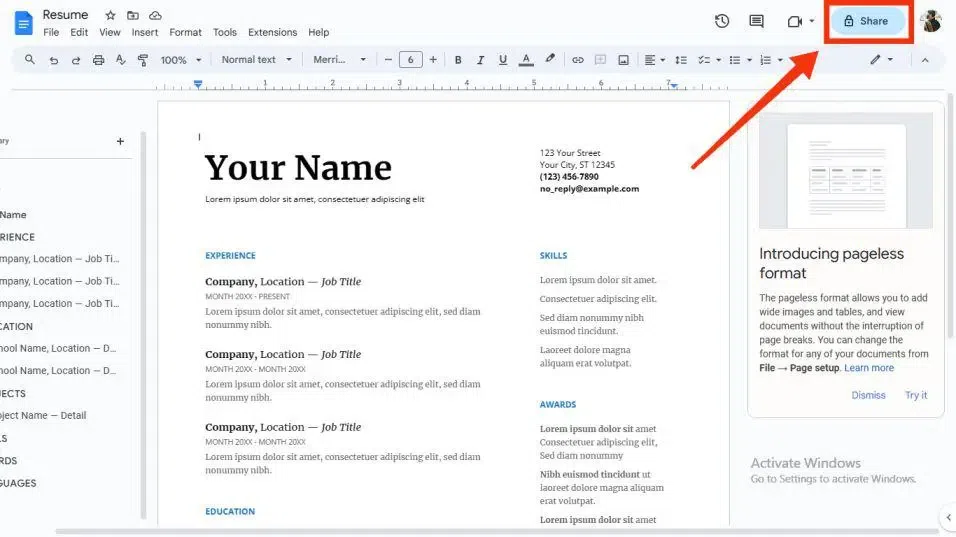Click the left indent ruler marker

point(198,84)
